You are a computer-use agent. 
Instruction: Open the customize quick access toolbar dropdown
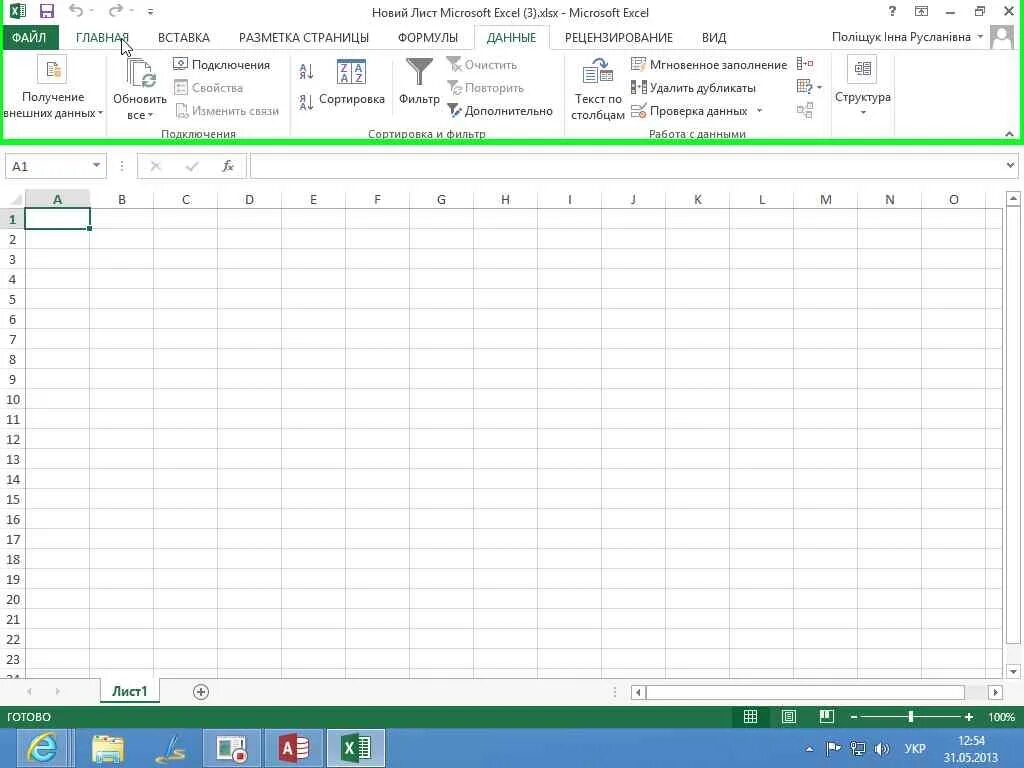coord(150,12)
